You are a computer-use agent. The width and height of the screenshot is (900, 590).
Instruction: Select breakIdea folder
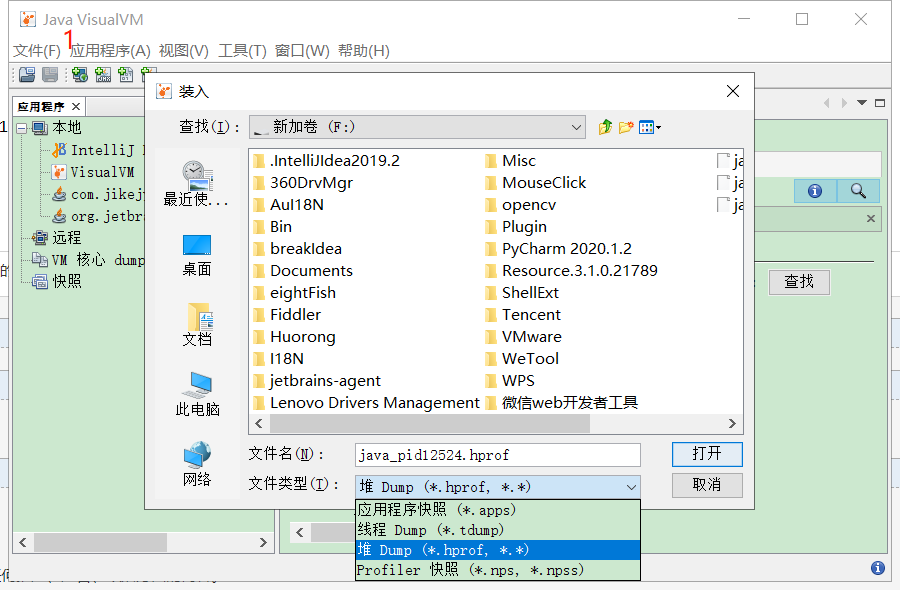(298, 249)
